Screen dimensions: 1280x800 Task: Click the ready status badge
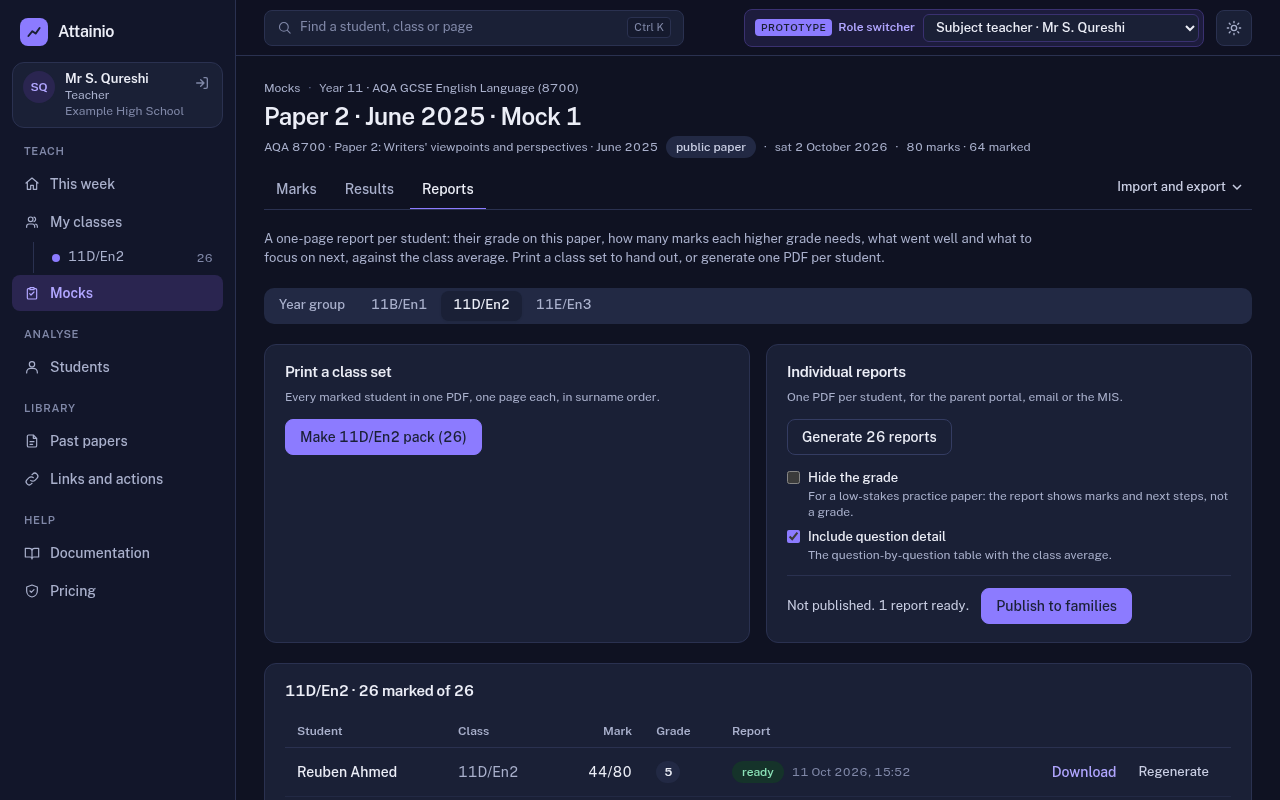[758, 772]
